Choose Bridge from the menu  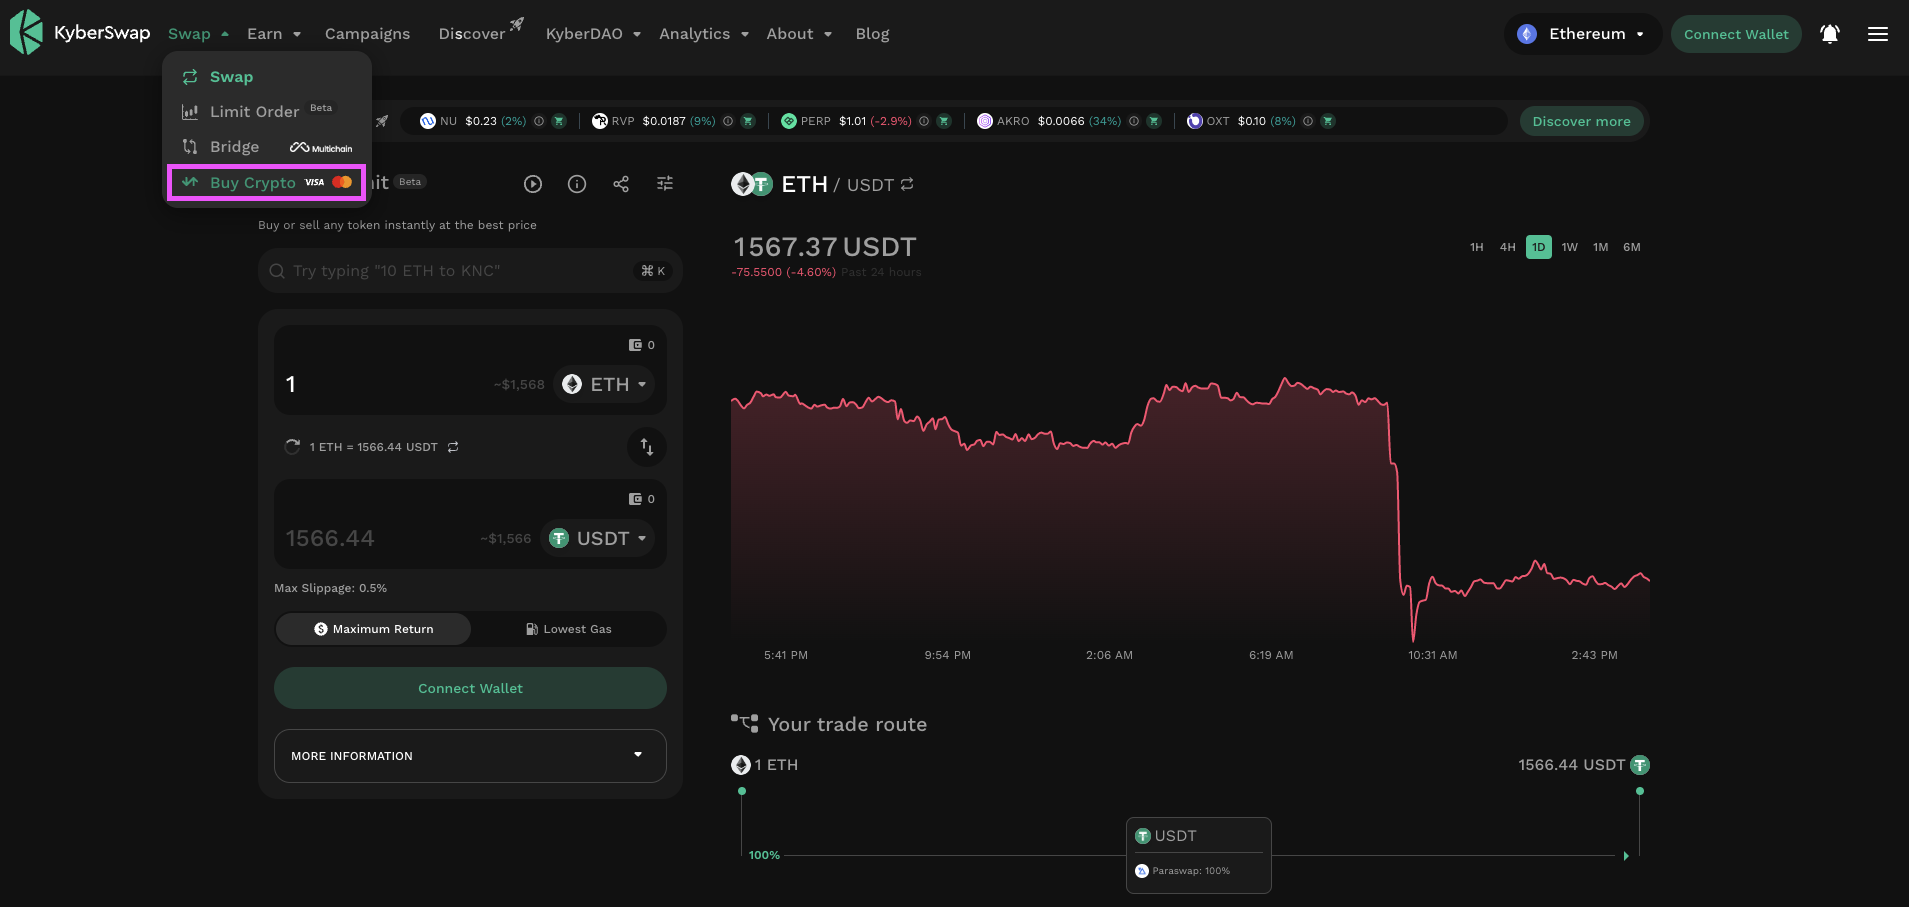click(267, 147)
